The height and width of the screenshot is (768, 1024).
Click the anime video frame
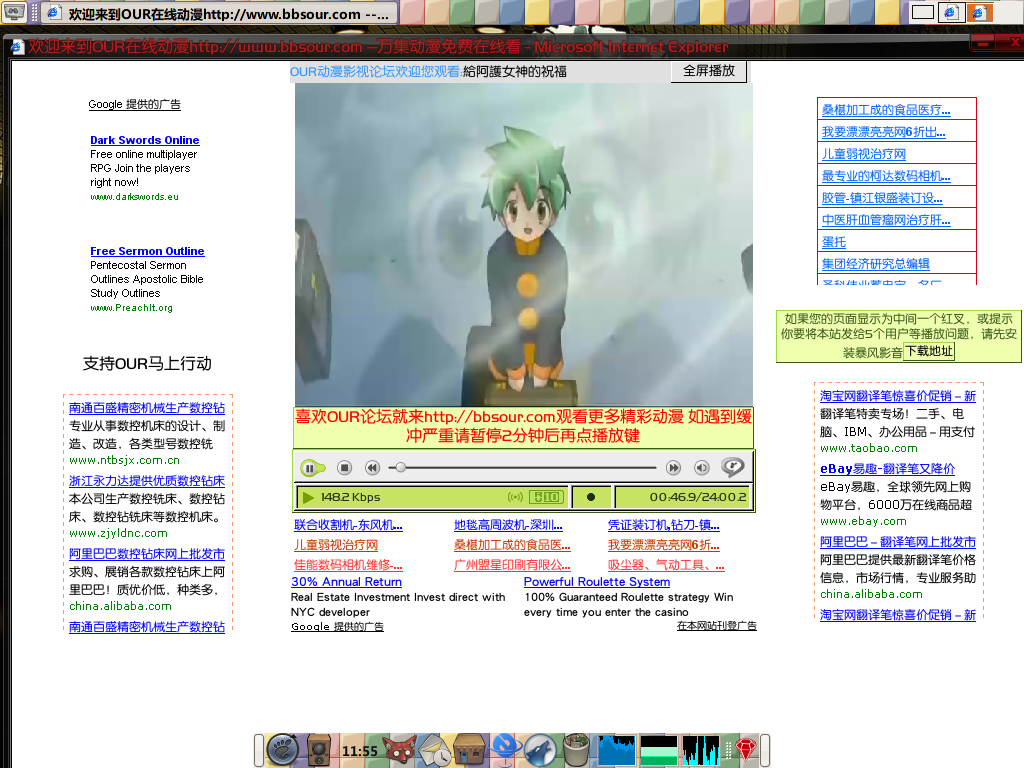point(524,244)
